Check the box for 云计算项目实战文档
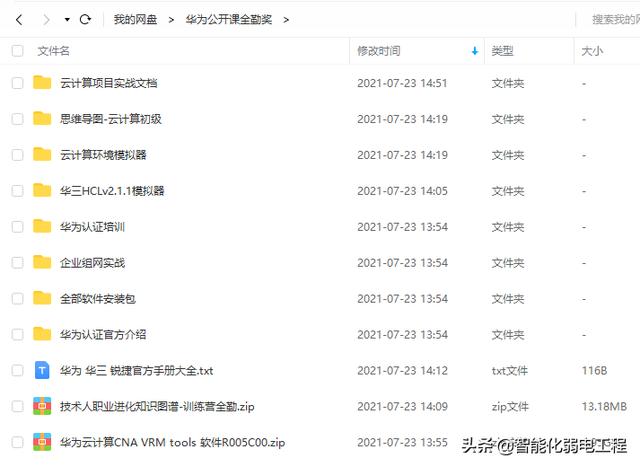The image size is (640, 467). pyautogui.click(x=18, y=83)
